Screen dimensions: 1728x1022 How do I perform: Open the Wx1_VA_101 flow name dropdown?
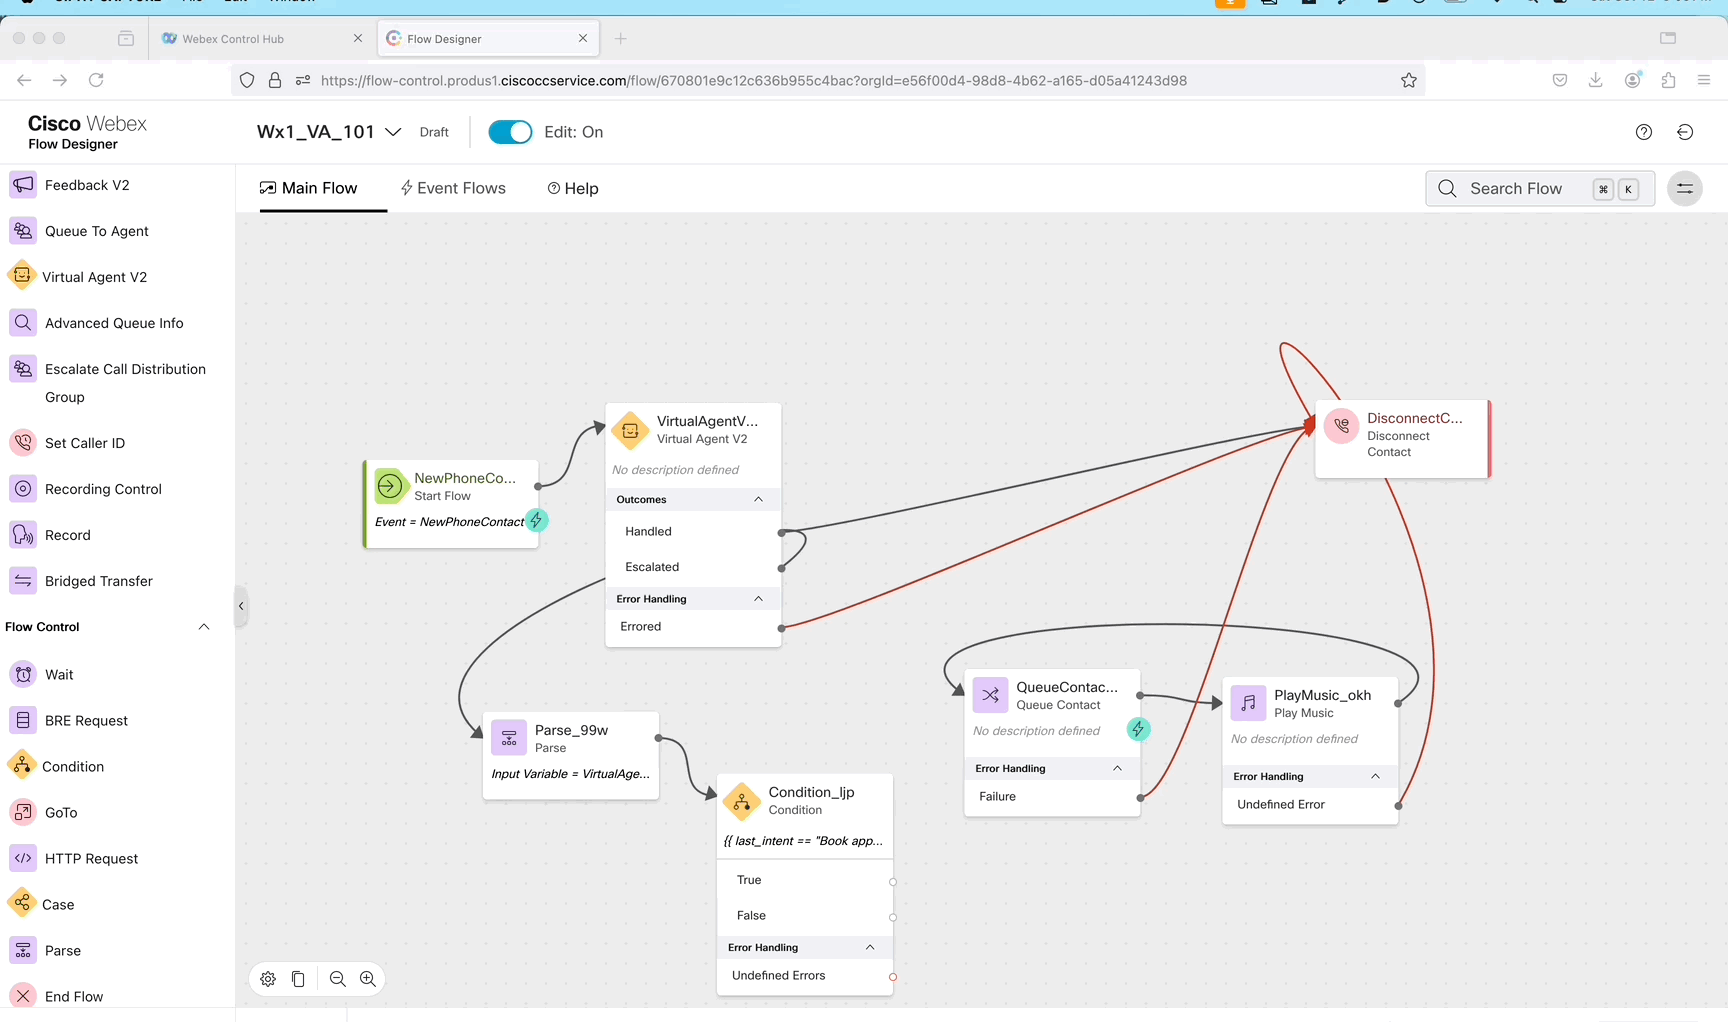393,132
